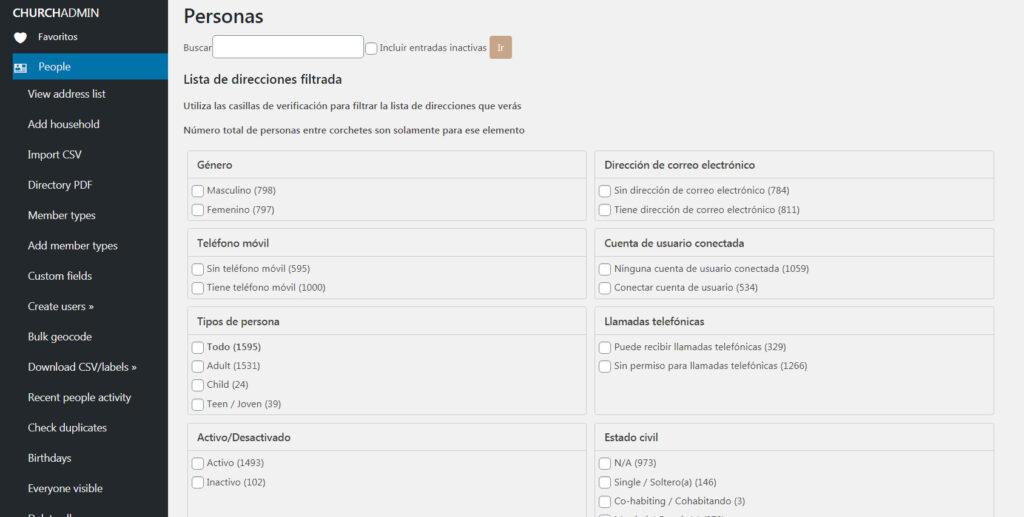
Task: Open View address list menu item
Action: [x=66, y=94]
